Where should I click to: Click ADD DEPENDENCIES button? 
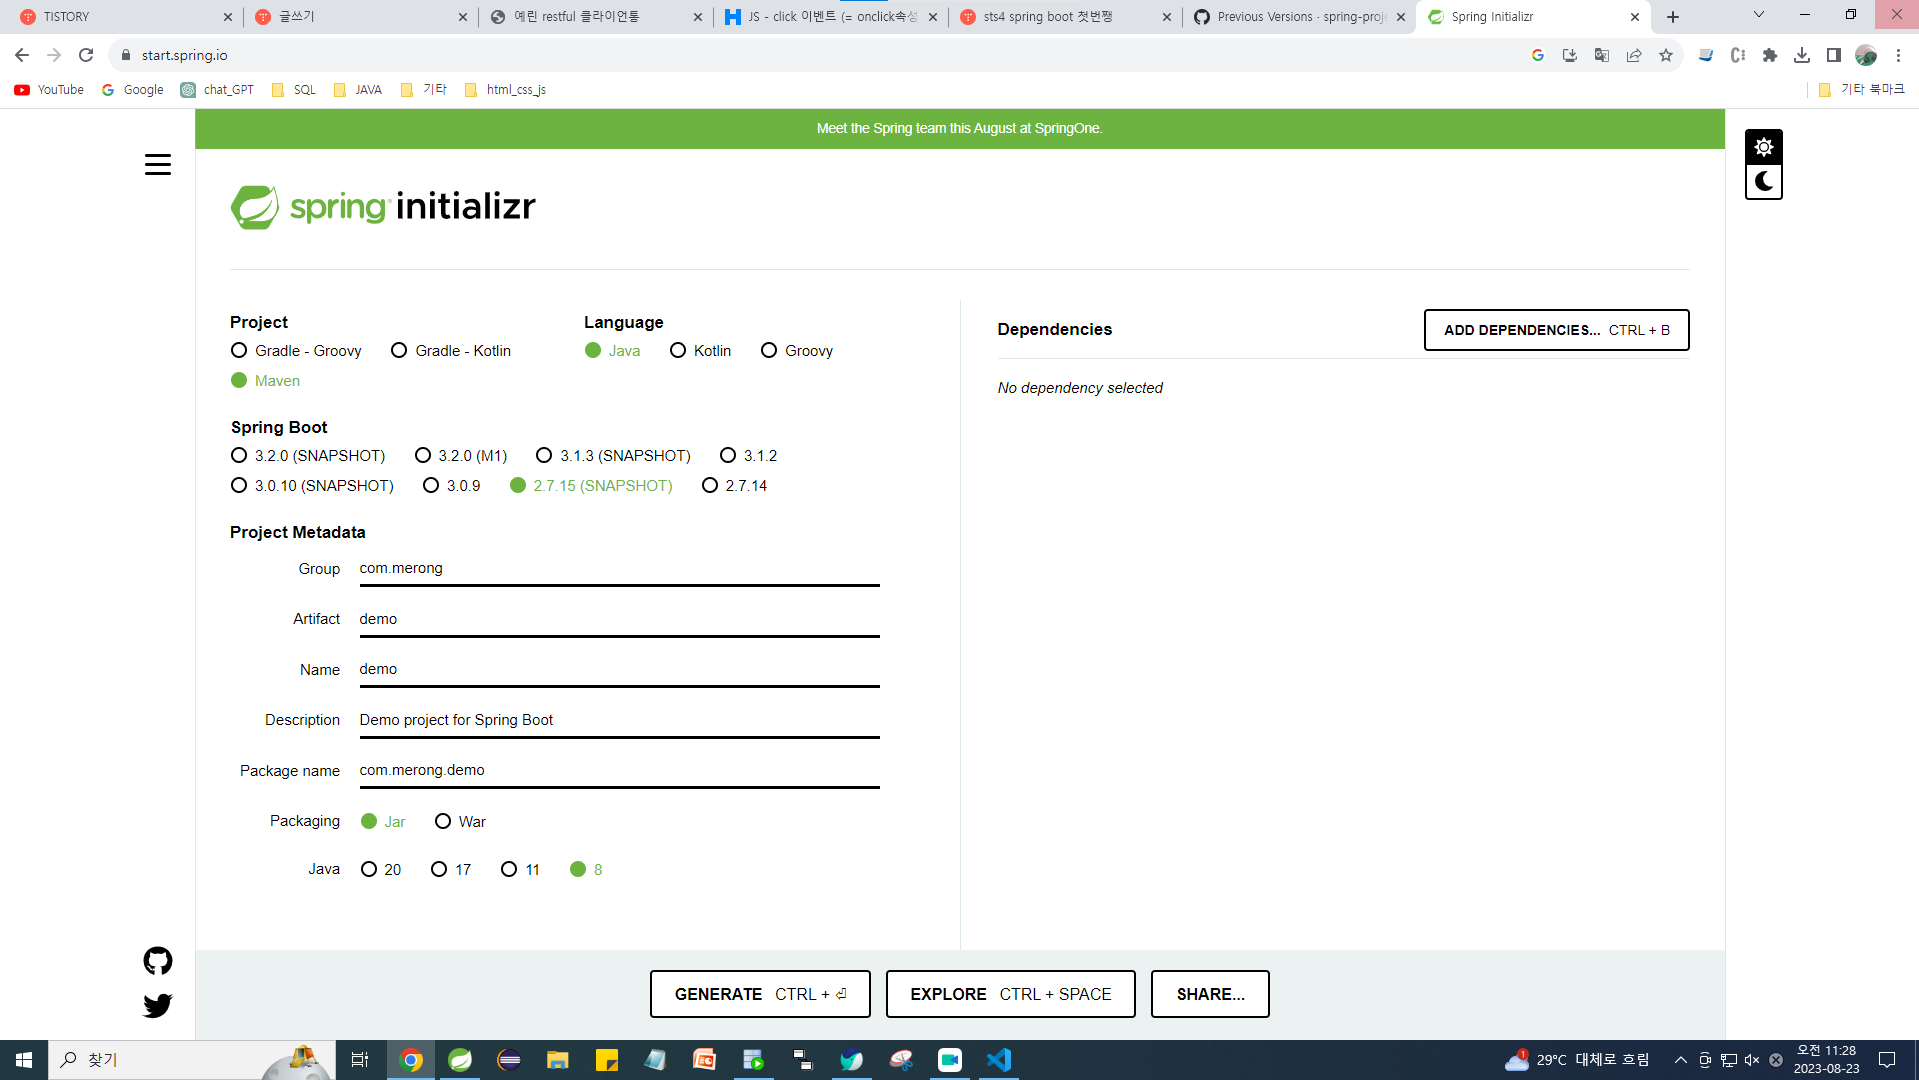[x=1556, y=330]
